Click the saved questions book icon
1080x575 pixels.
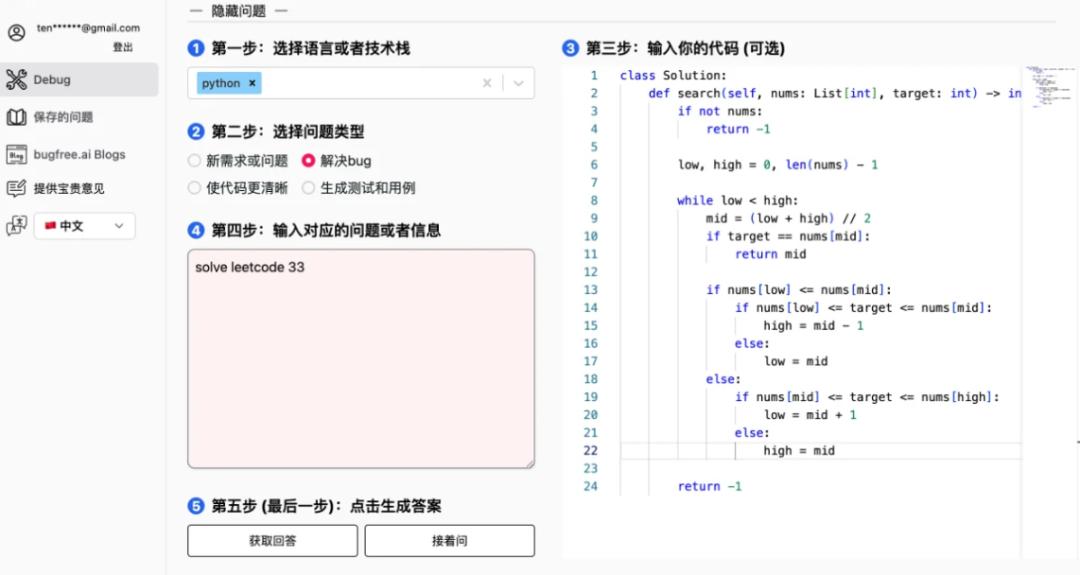coord(16,117)
